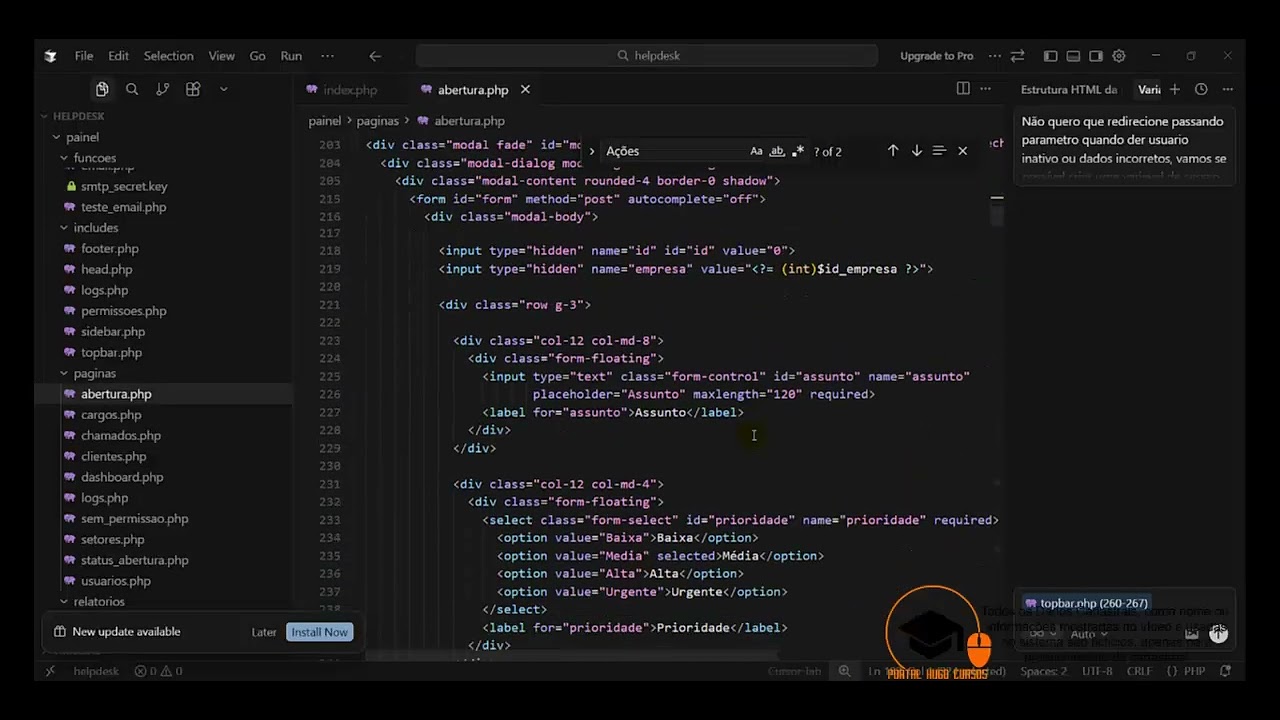Open chamados.php in the explorer
The height and width of the screenshot is (720, 1280).
click(120, 436)
